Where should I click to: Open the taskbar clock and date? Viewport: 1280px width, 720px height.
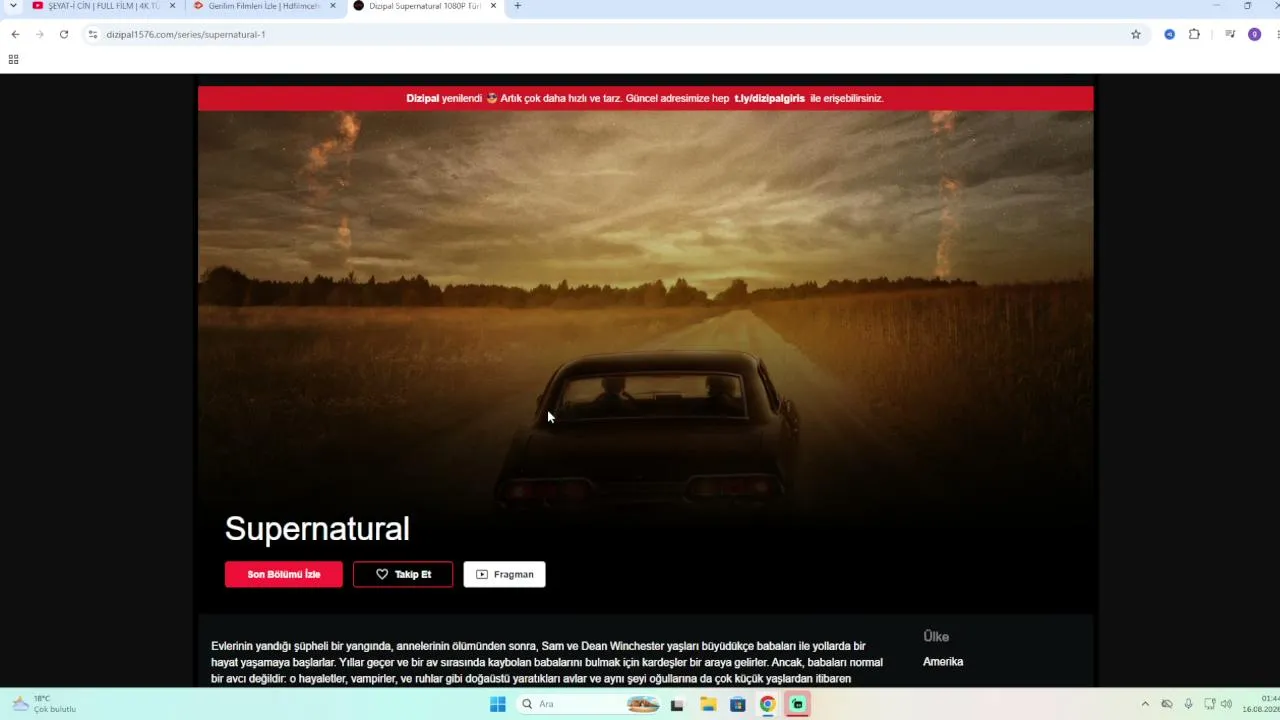[1262, 704]
